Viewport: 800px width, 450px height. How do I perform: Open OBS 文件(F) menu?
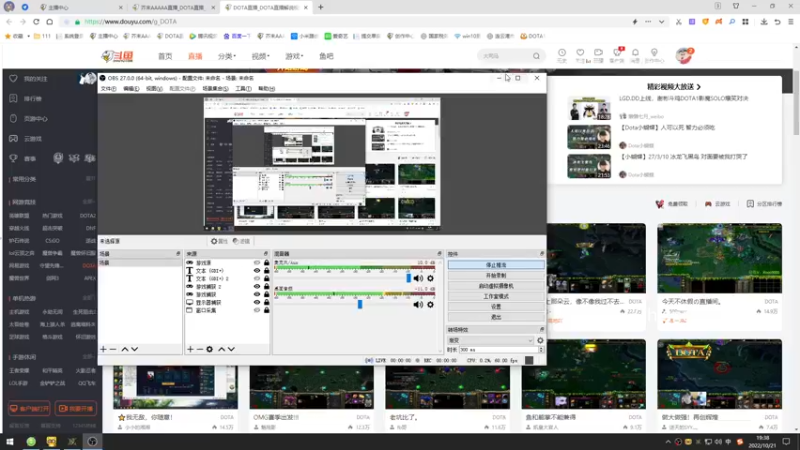(108, 89)
